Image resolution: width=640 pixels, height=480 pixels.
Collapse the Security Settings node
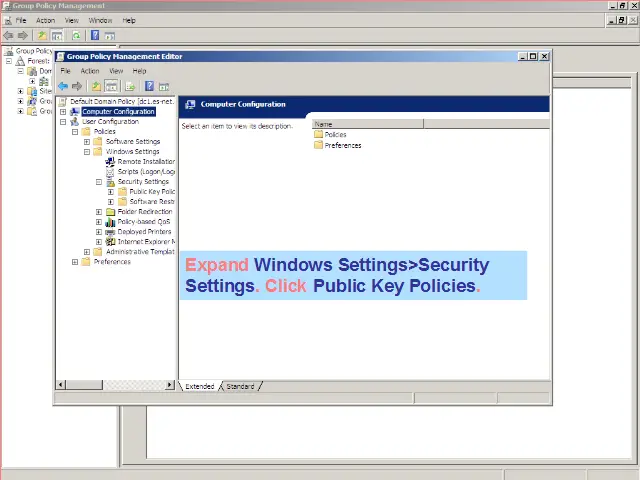pos(99,182)
